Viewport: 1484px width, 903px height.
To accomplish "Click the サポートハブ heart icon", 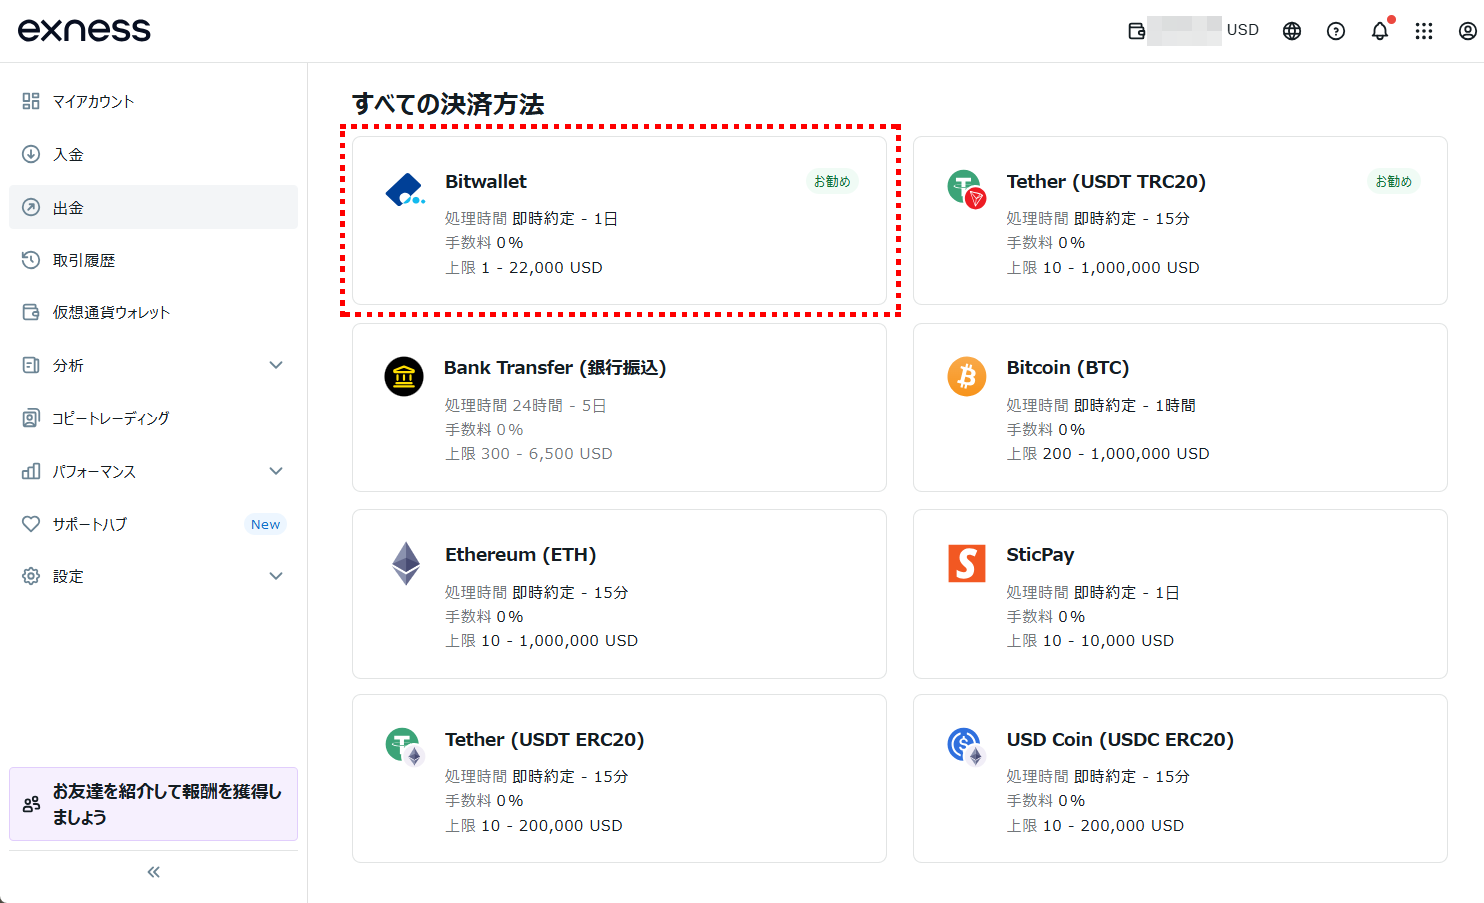I will (x=31, y=524).
